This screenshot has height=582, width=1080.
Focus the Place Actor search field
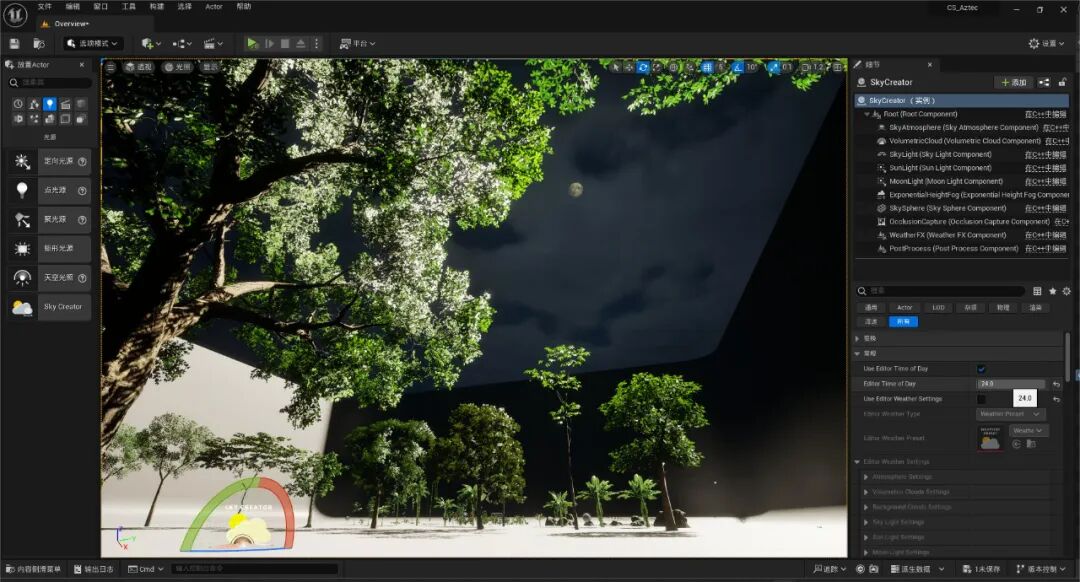[x=50, y=83]
